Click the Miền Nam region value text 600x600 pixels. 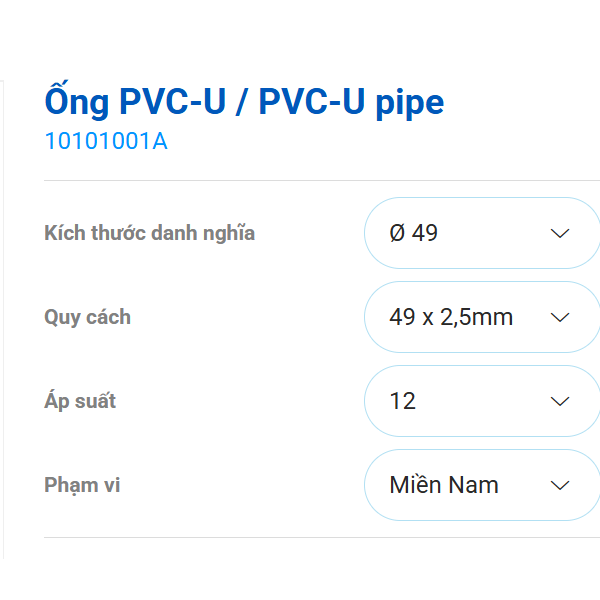click(x=444, y=485)
